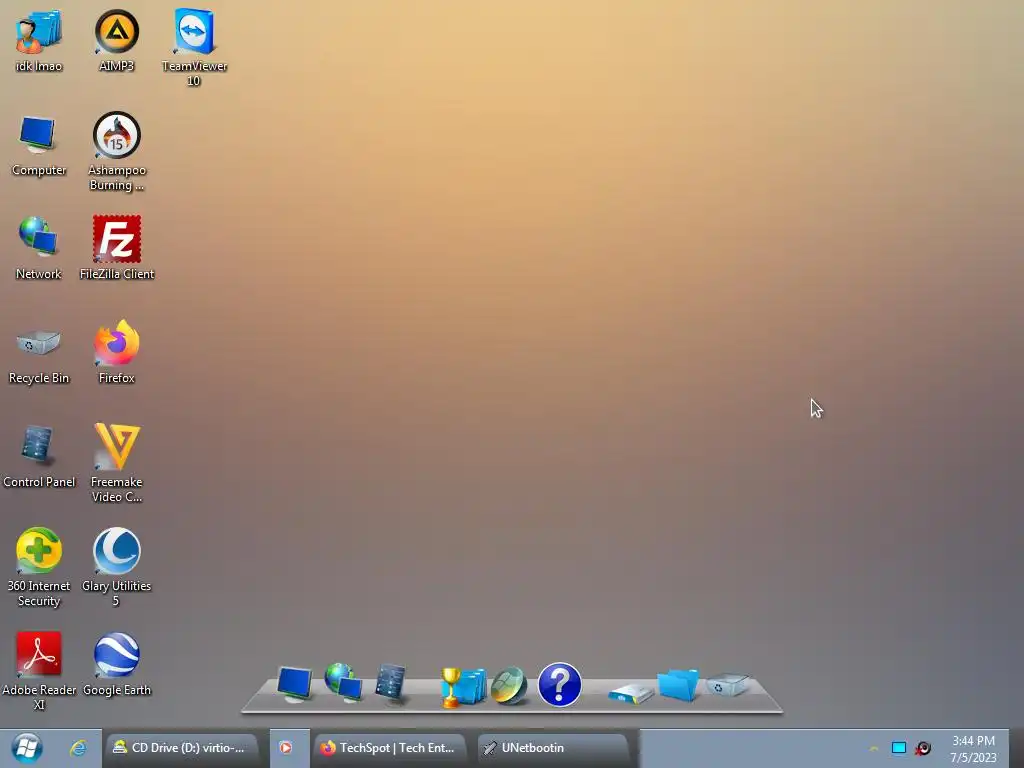Launch AIMP3 from the desktop
This screenshot has width=1024, height=768.
[x=116, y=40]
